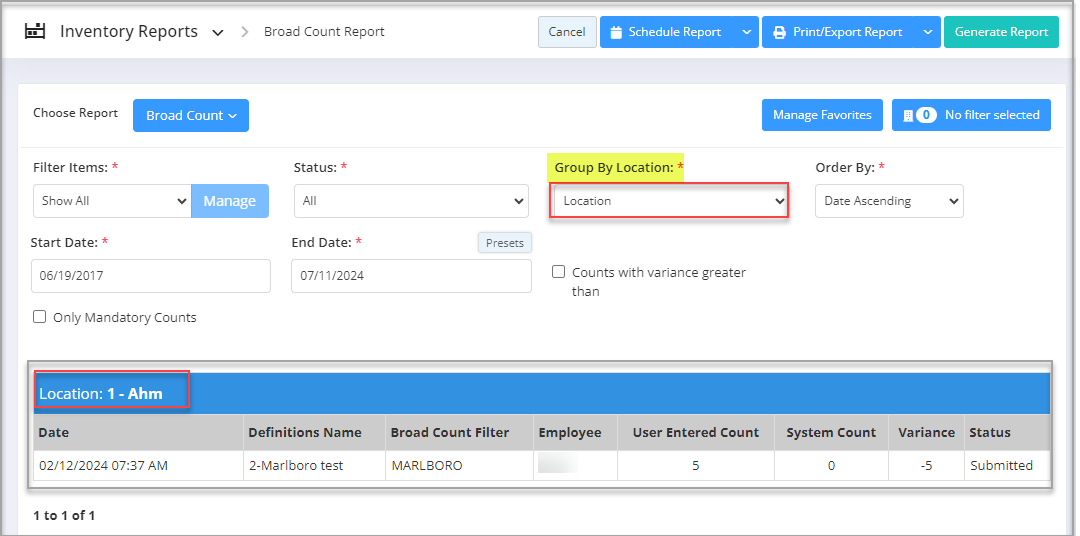
Task: Open the Broad Count report selector
Action: [x=190, y=115]
